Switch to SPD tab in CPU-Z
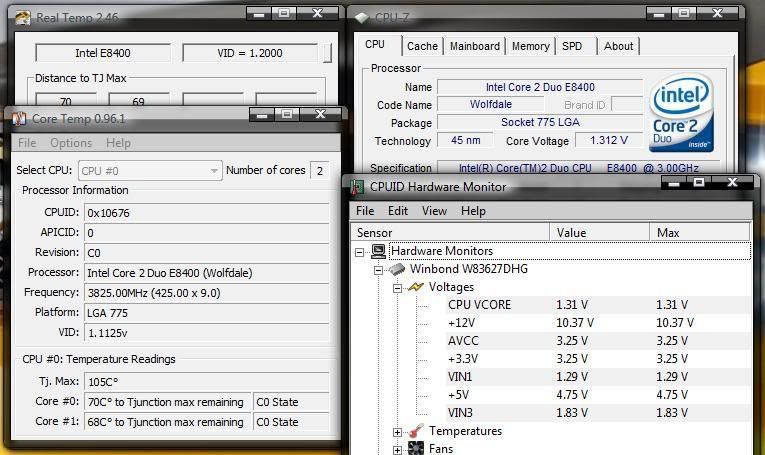This screenshot has height=455, width=765. (574, 46)
